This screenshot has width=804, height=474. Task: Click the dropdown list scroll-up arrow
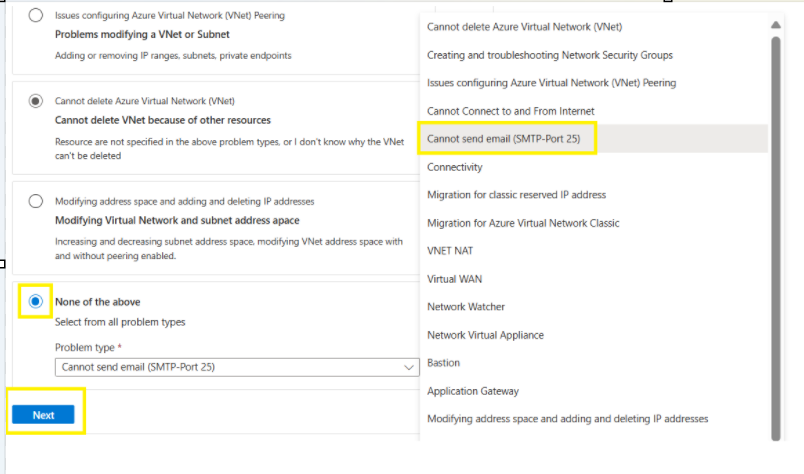(776, 25)
